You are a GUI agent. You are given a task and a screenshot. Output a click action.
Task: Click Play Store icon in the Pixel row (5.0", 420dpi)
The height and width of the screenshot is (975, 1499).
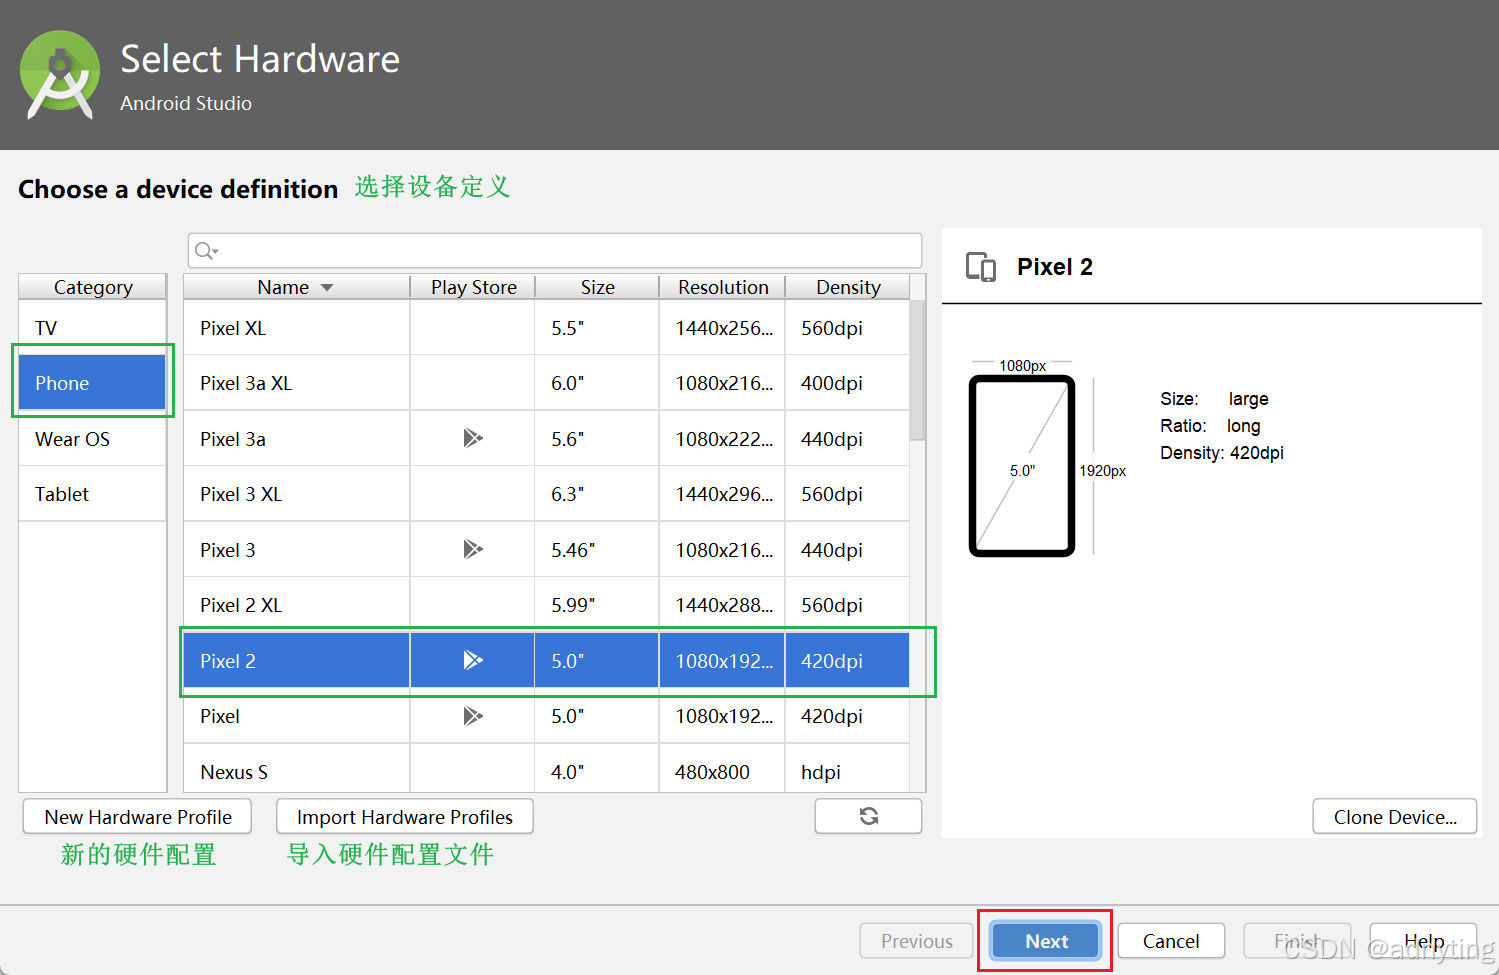pyautogui.click(x=473, y=716)
